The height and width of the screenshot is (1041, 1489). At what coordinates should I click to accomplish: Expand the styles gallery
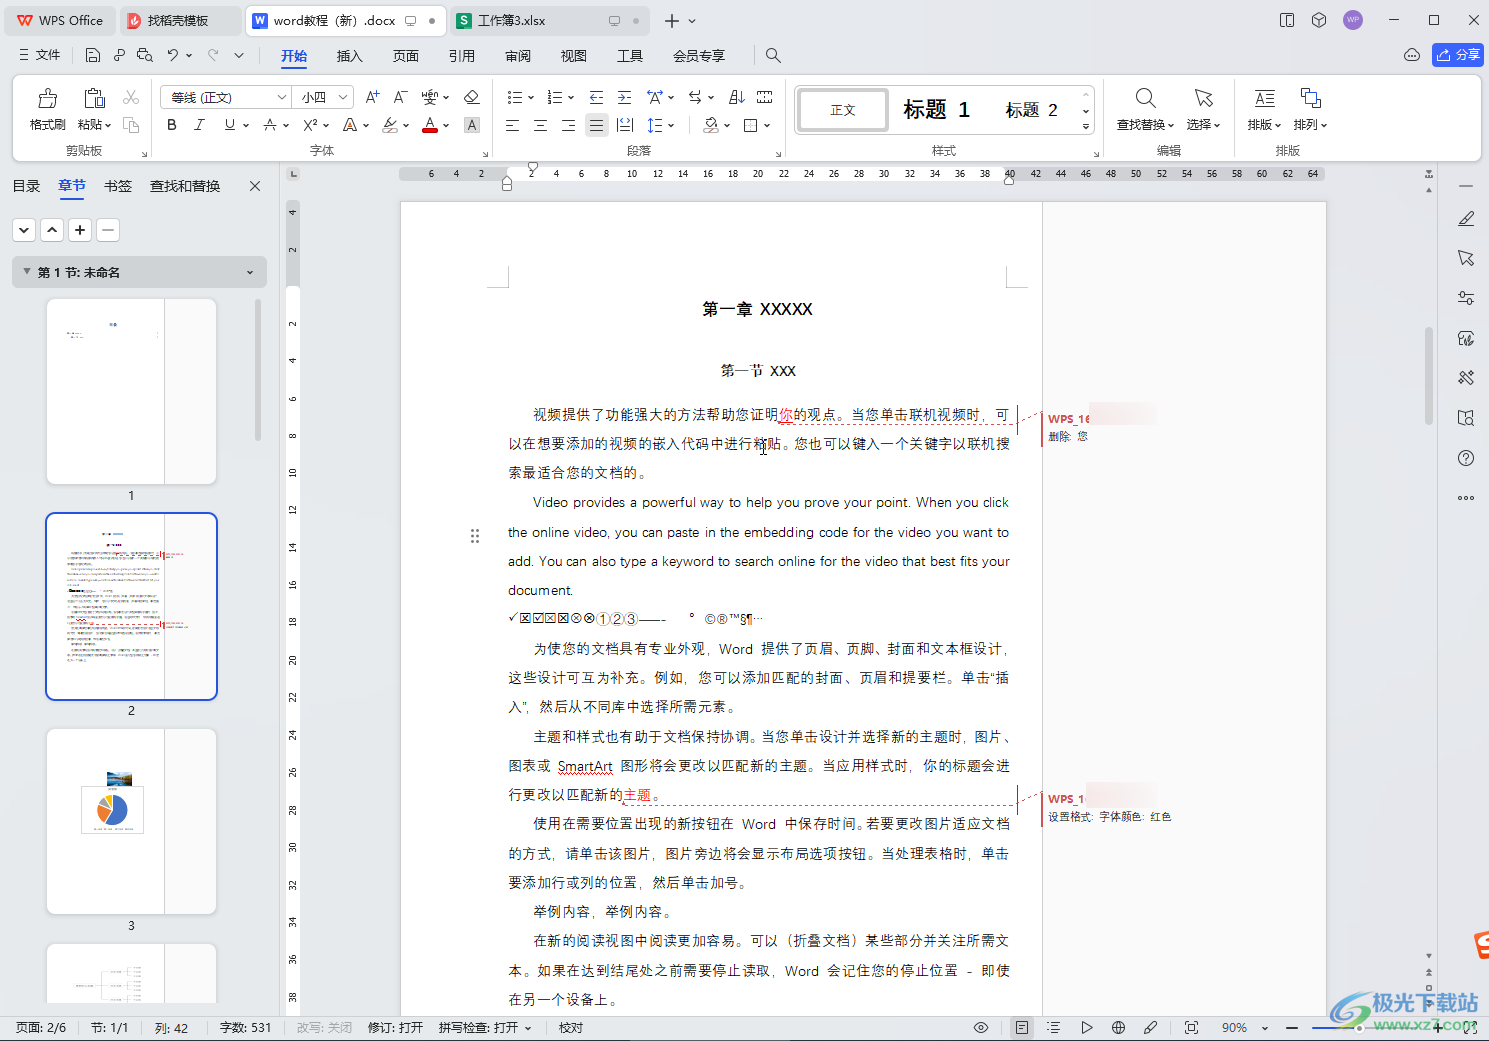(1086, 127)
